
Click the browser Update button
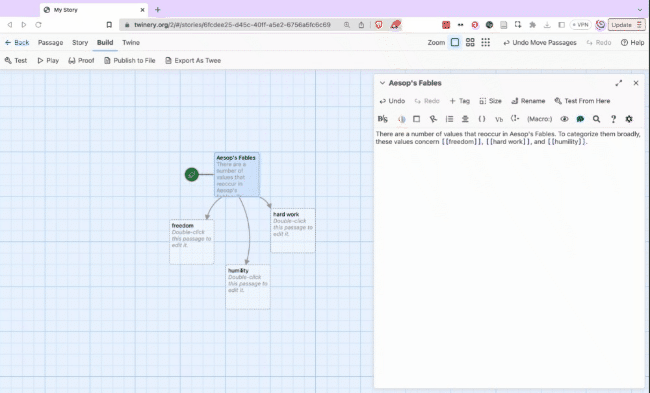[626, 25]
